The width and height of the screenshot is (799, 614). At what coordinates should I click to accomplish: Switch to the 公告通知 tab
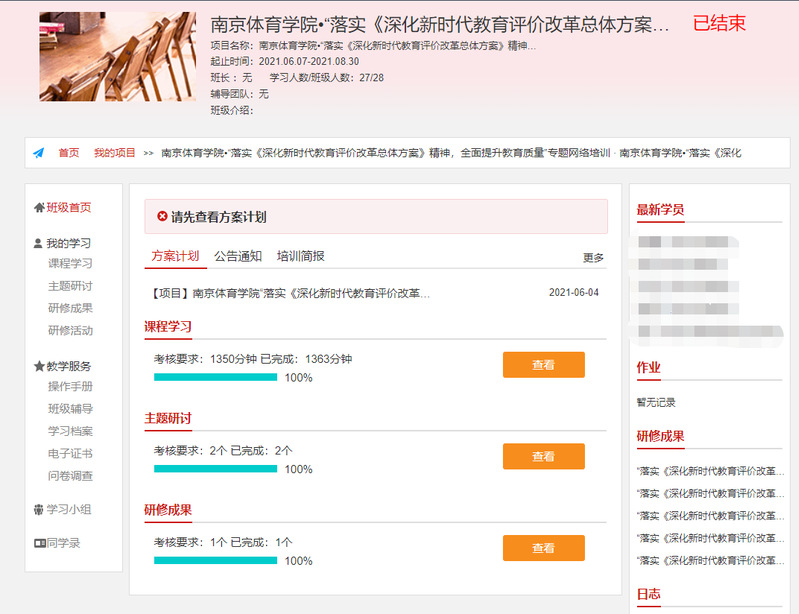pyautogui.click(x=238, y=256)
